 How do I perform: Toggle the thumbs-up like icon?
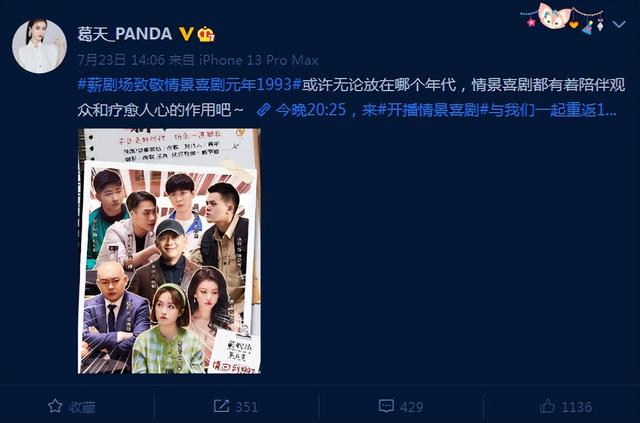[547, 406]
